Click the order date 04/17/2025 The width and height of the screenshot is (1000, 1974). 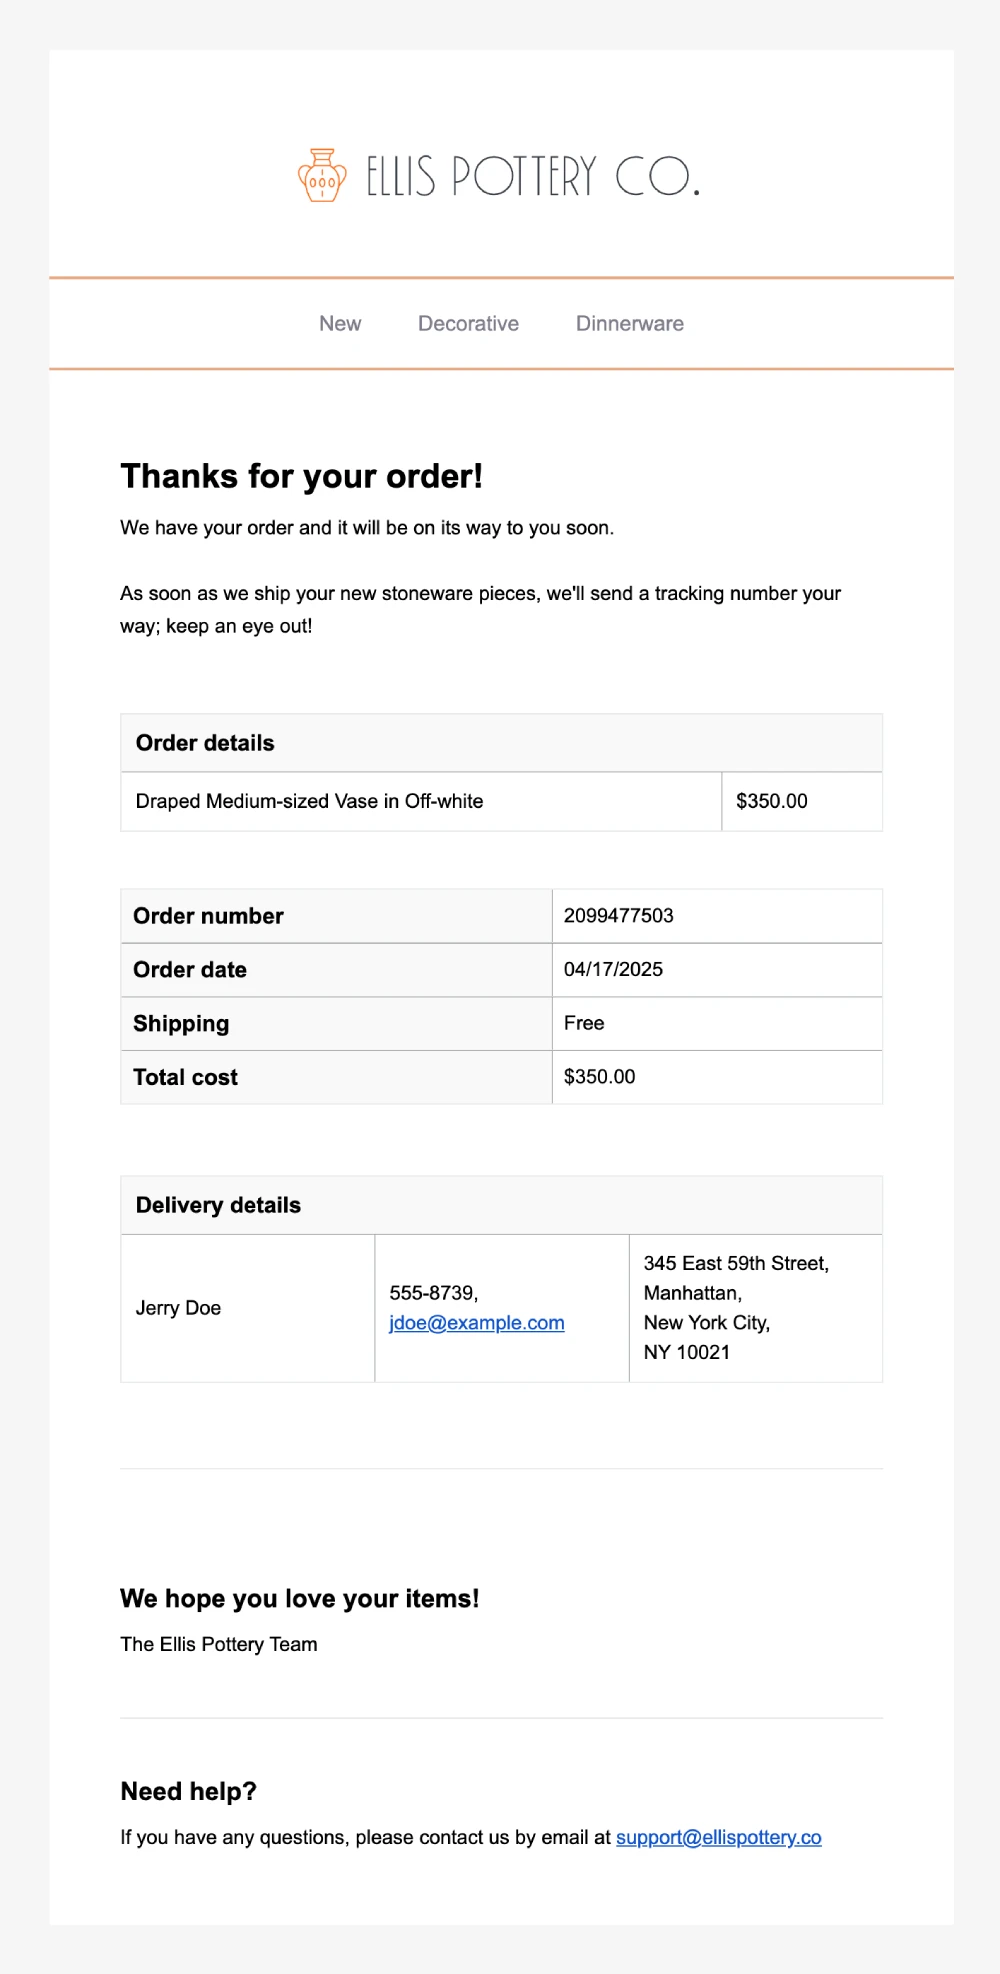pos(613,970)
